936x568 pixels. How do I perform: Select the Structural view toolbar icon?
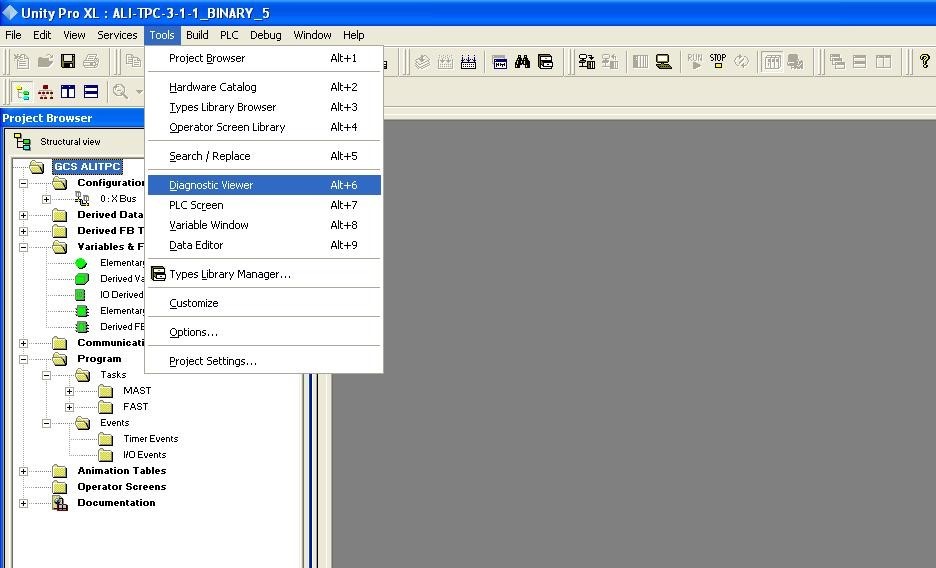(22, 92)
